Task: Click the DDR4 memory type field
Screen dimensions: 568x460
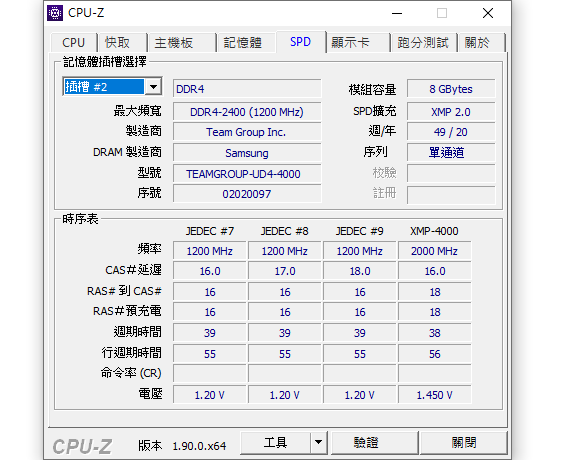Action: (247, 89)
